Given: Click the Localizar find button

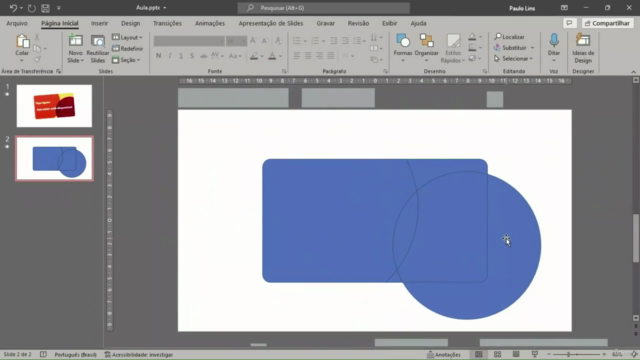Looking at the screenshot, I should click(x=509, y=37).
